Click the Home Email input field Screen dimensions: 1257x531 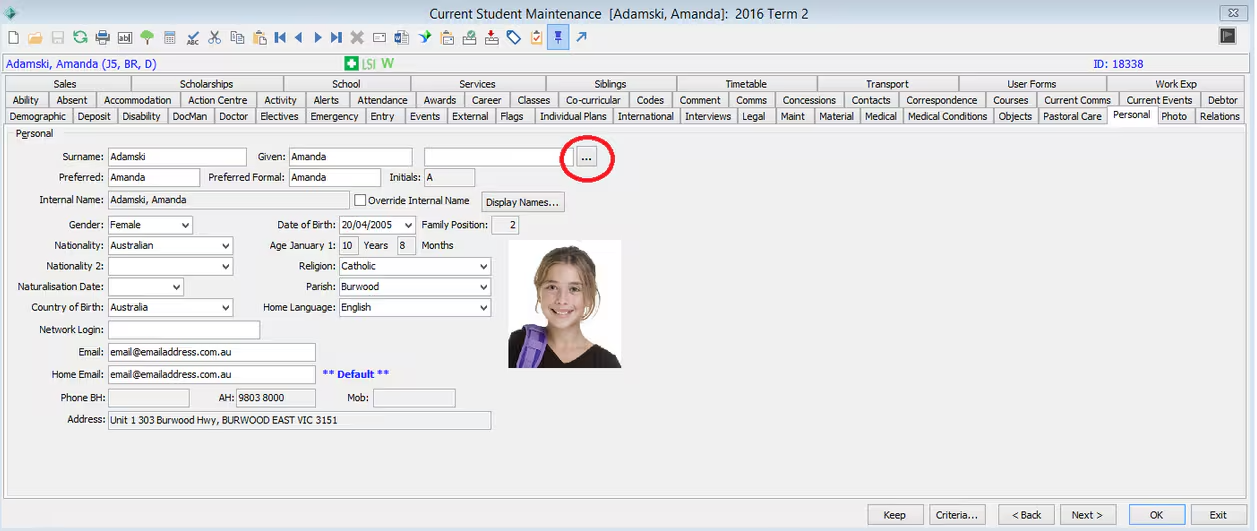[212, 374]
